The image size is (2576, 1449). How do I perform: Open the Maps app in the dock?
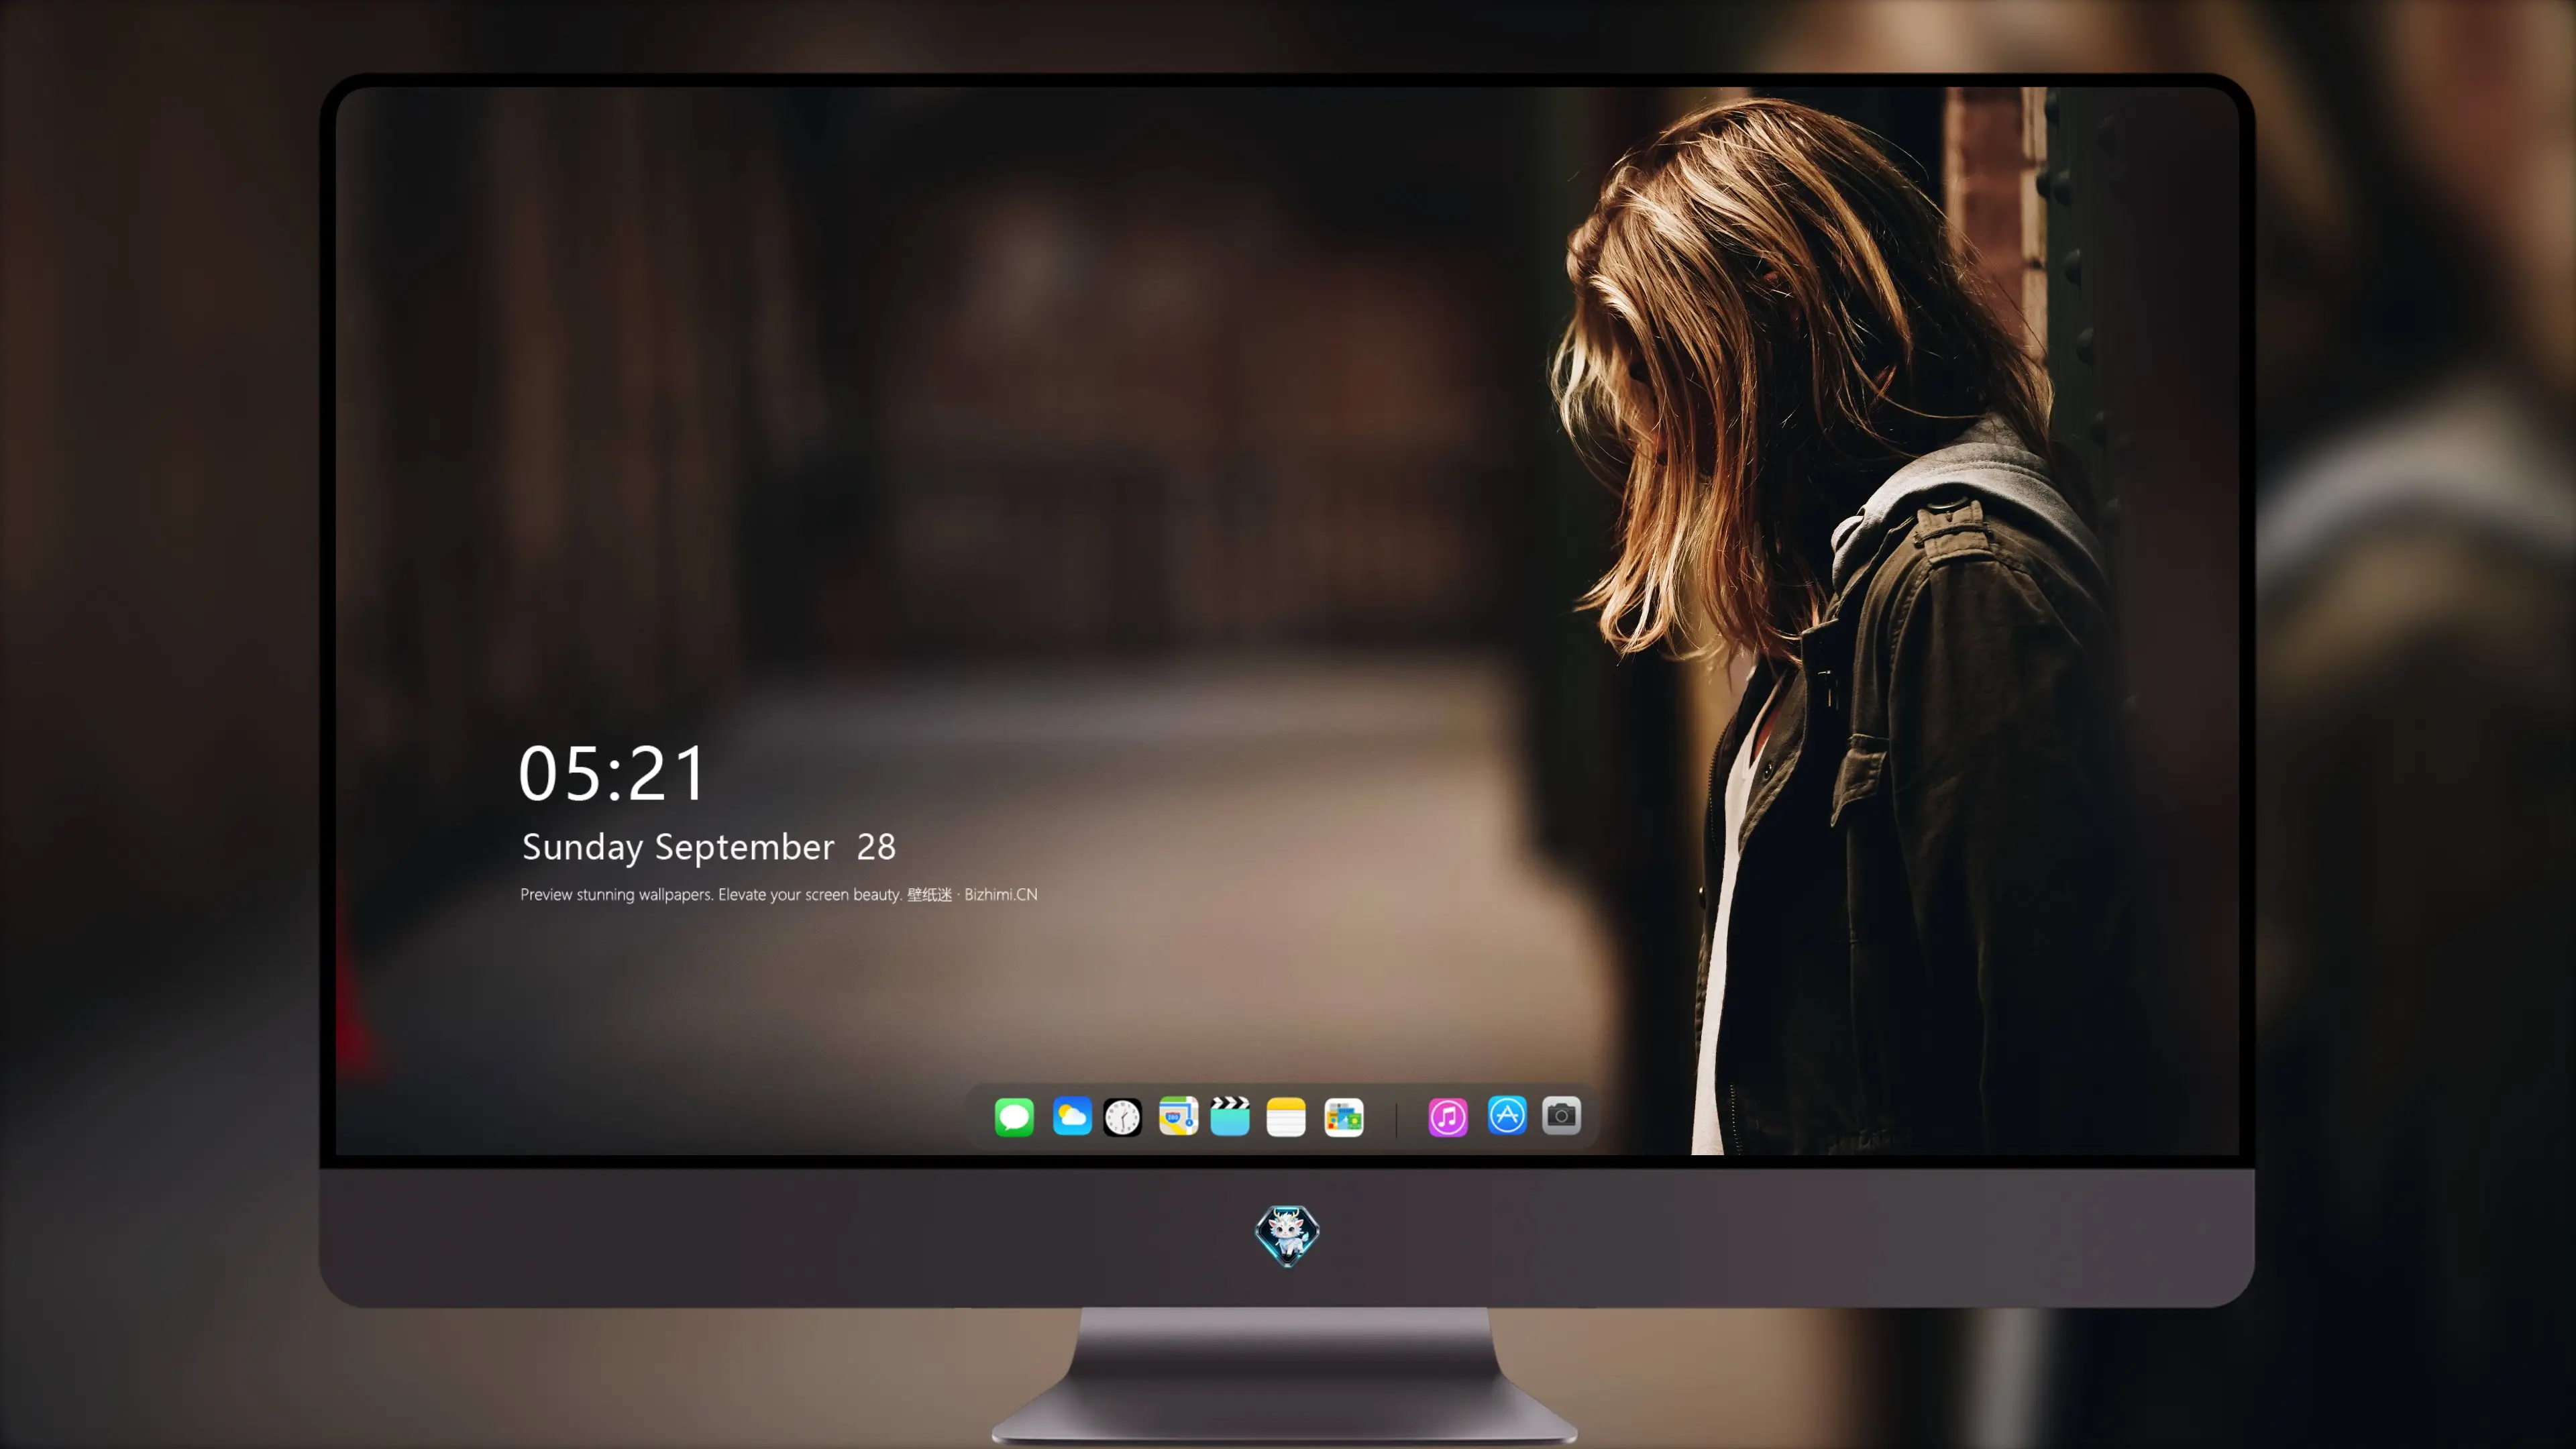[x=1178, y=1116]
